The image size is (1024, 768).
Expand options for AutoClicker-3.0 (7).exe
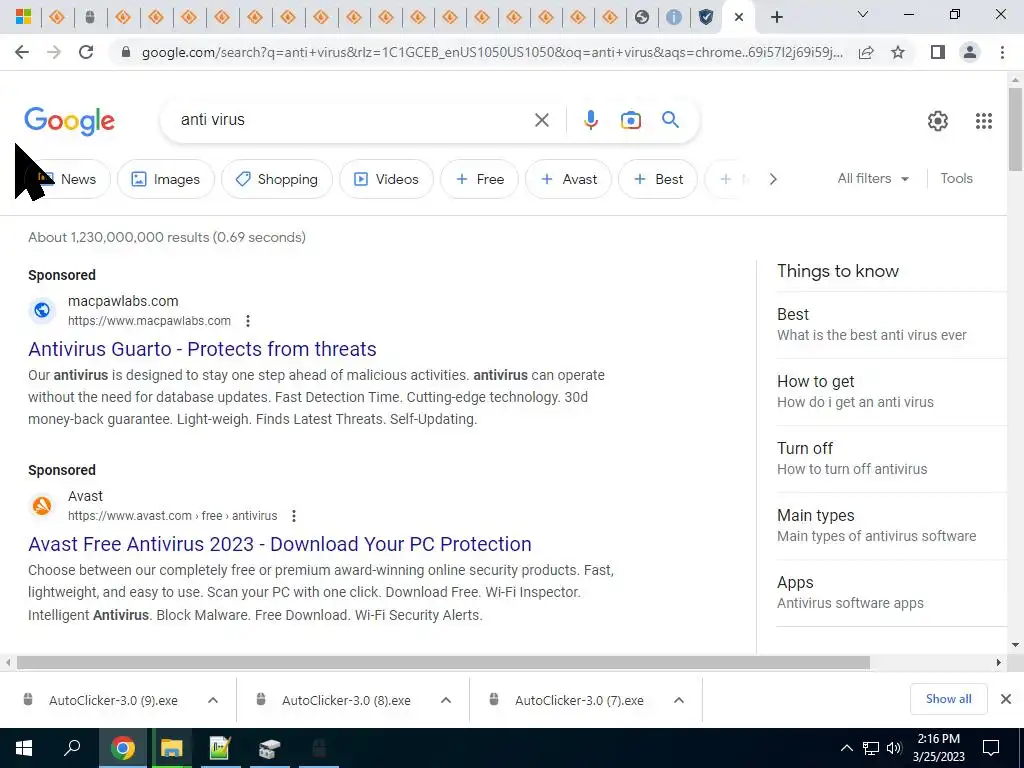[x=679, y=700]
